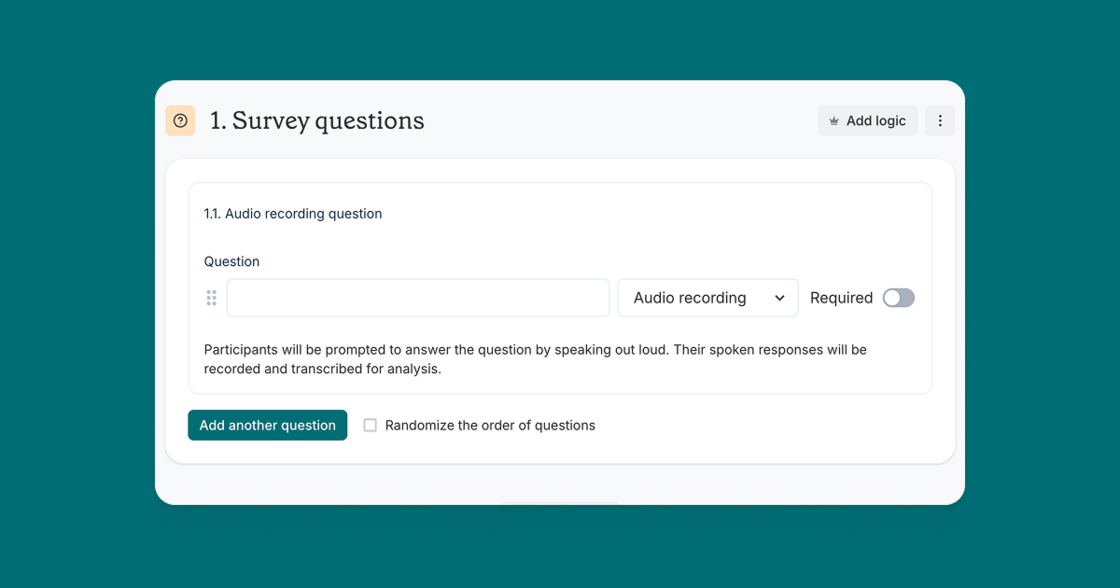
Task: Click empty space right of Randomize option
Action: [780, 425]
